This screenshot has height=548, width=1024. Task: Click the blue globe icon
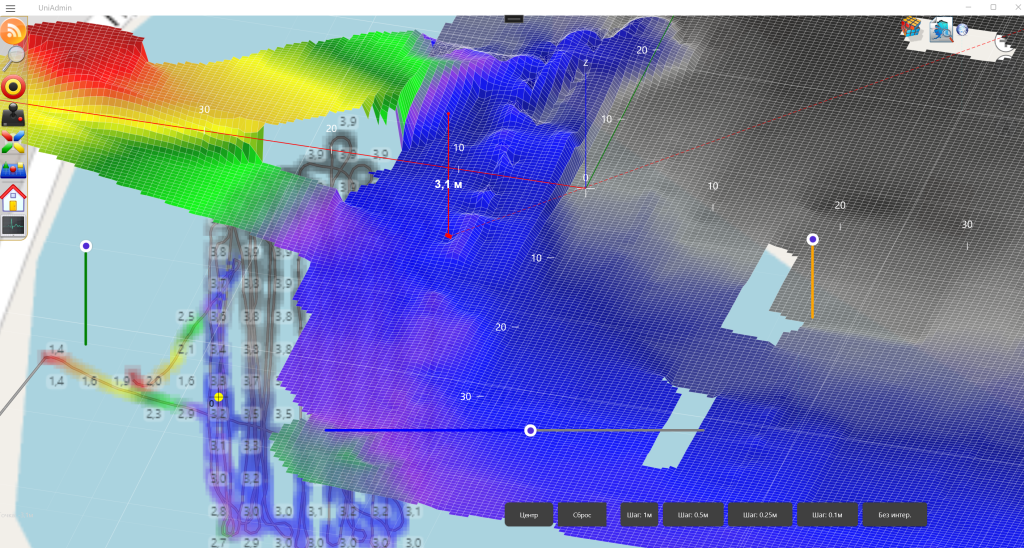(x=962, y=28)
